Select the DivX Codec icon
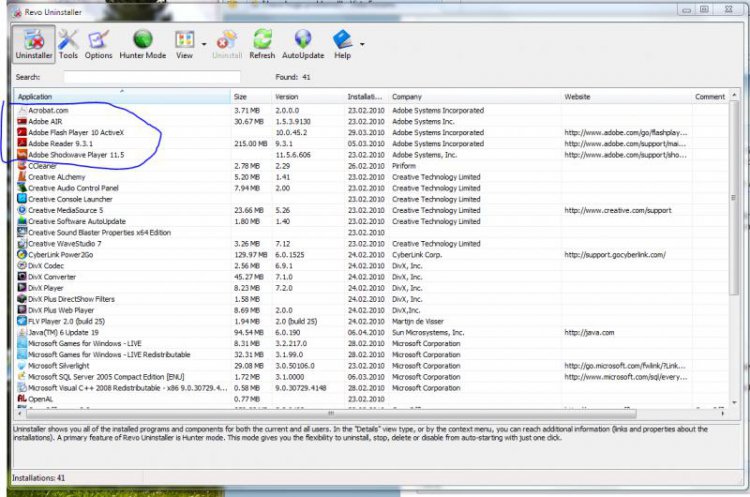750x497 pixels. pyautogui.click(x=22, y=265)
